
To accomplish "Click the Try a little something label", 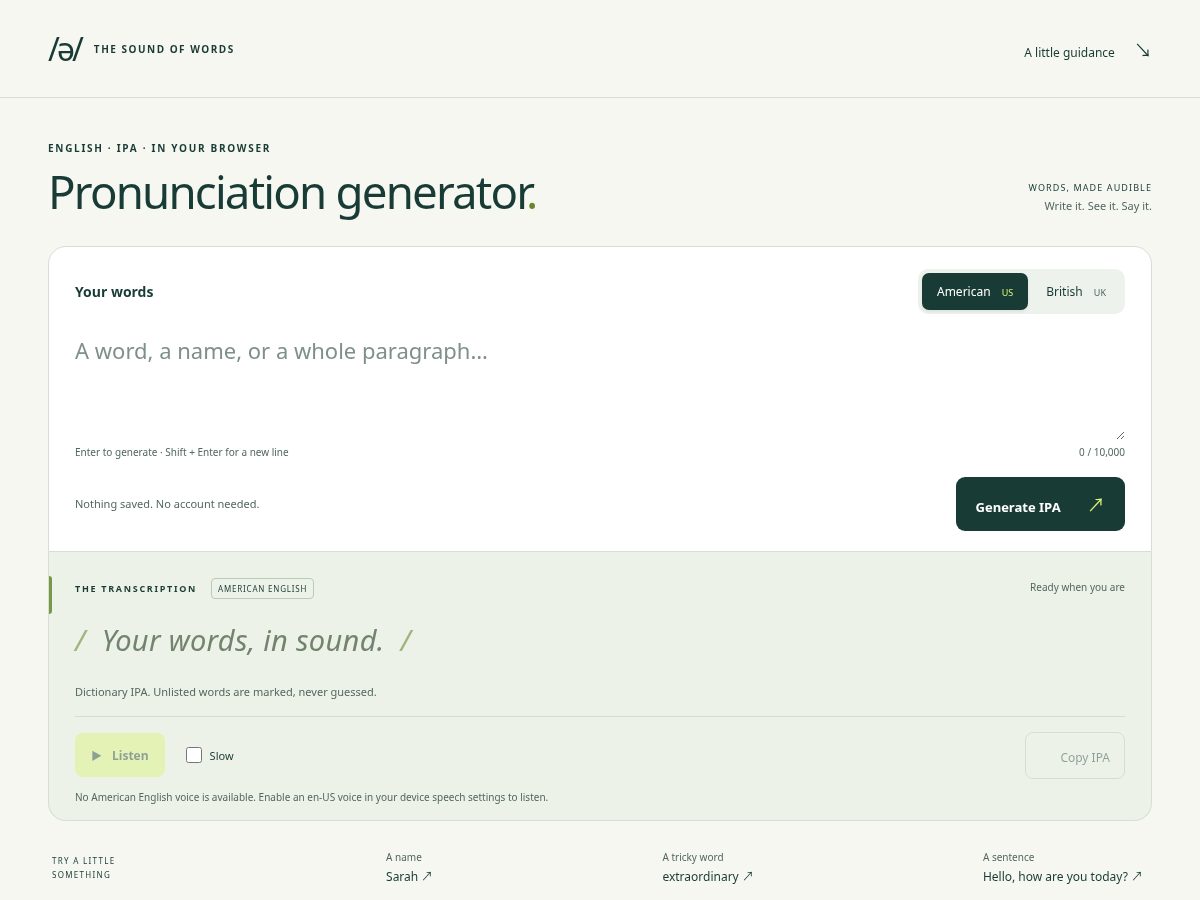I will (x=83, y=867).
